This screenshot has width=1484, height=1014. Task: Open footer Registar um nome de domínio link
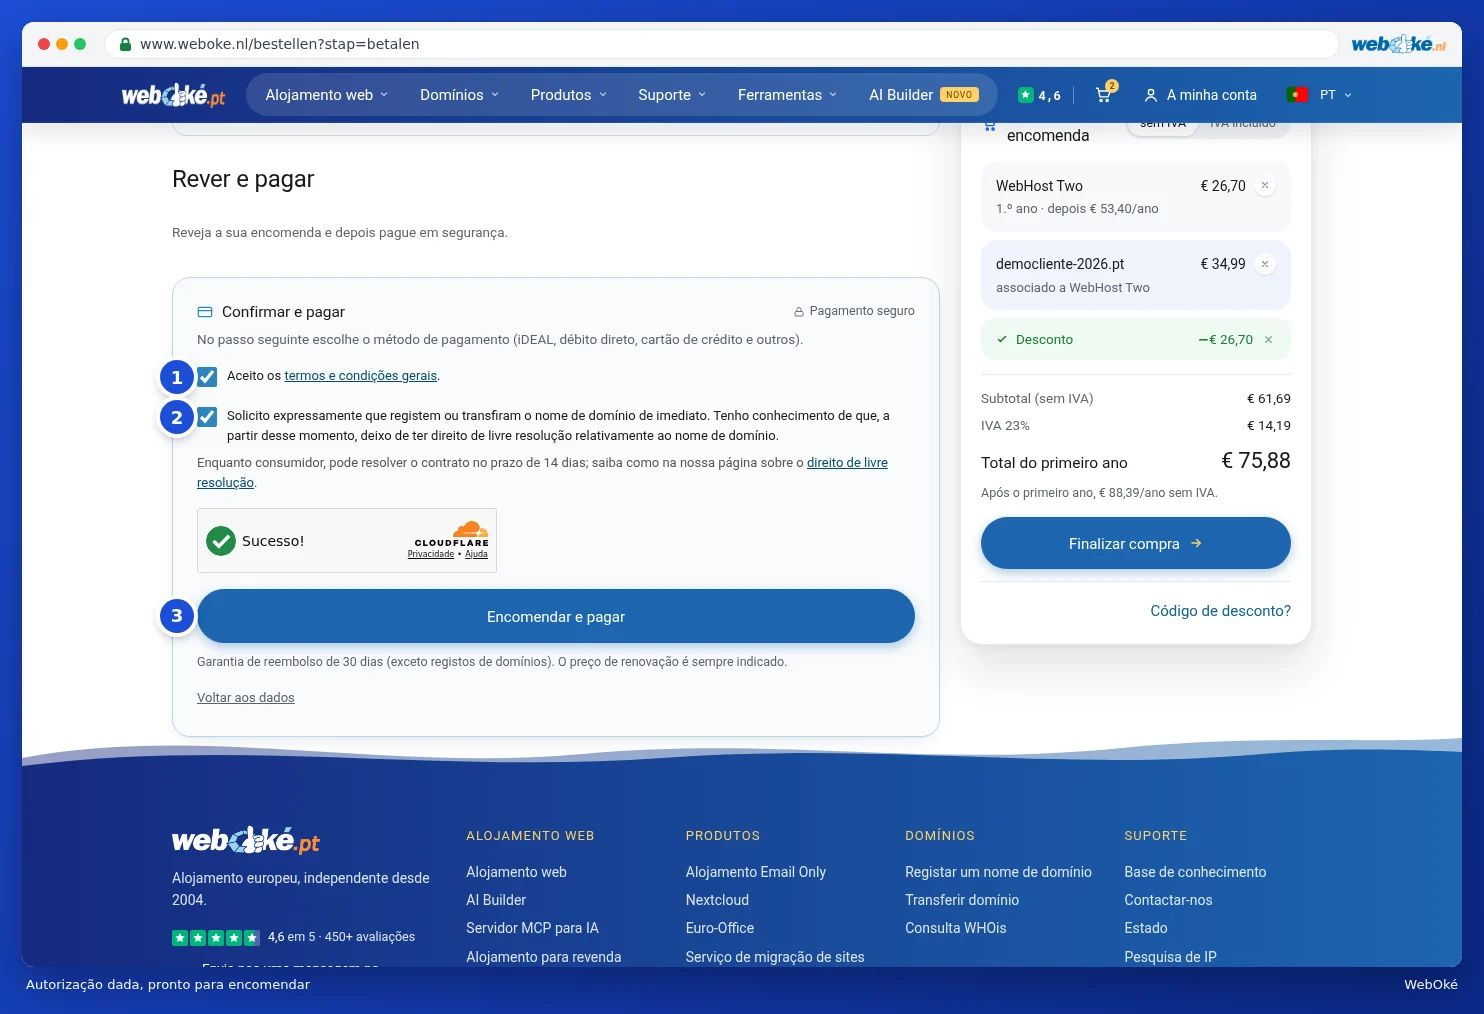pos(998,872)
